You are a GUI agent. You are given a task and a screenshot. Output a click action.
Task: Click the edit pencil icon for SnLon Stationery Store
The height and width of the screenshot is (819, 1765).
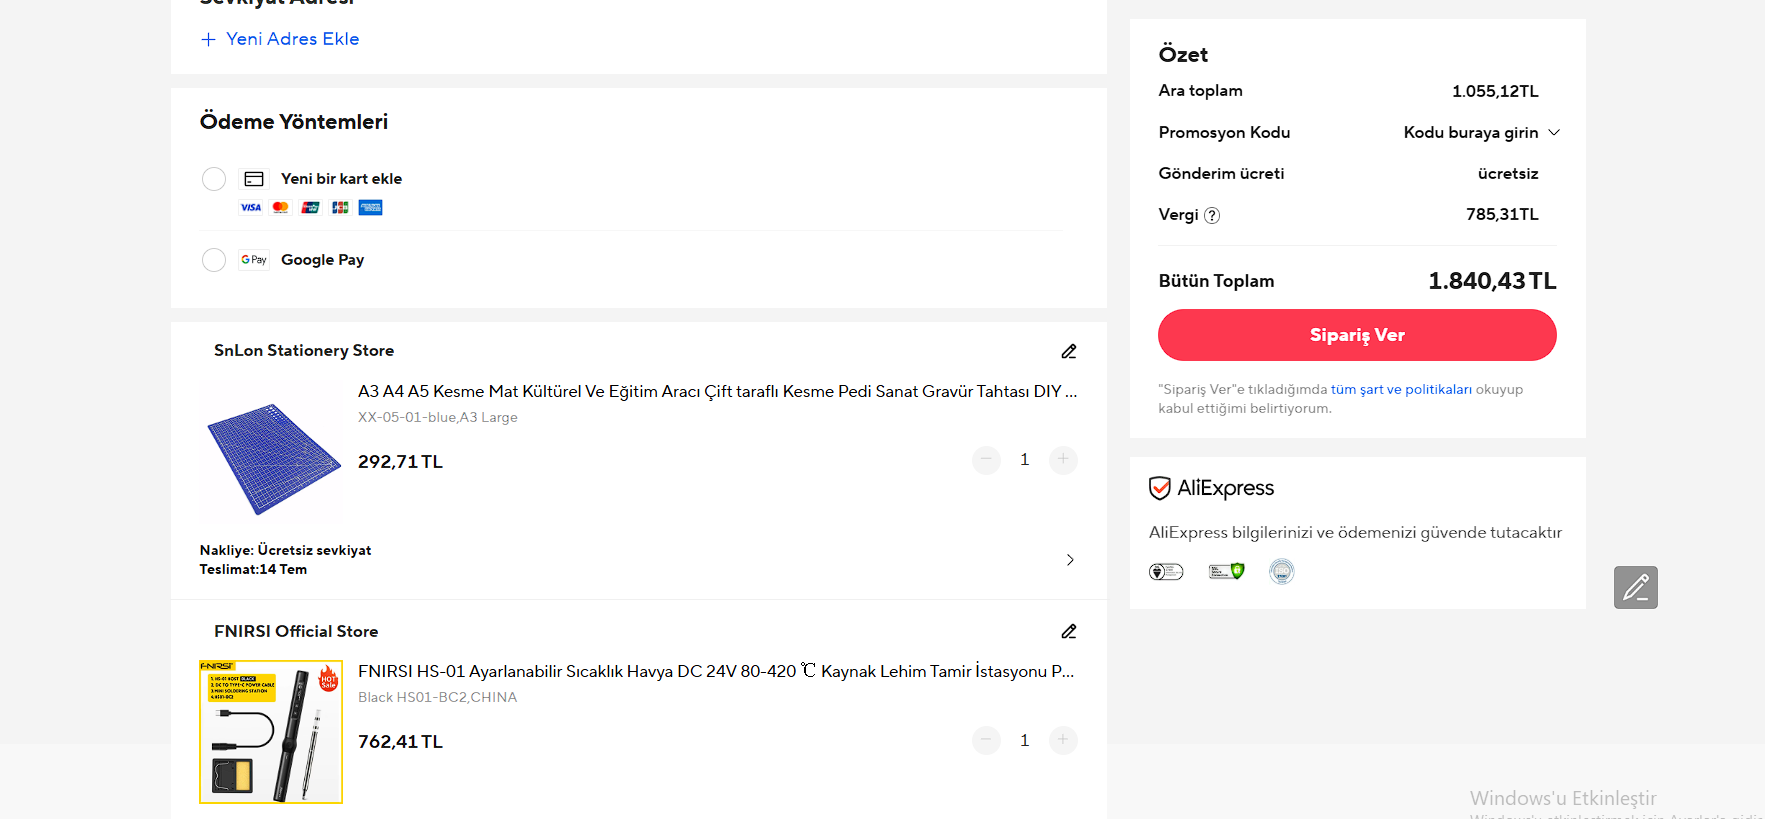1069,351
